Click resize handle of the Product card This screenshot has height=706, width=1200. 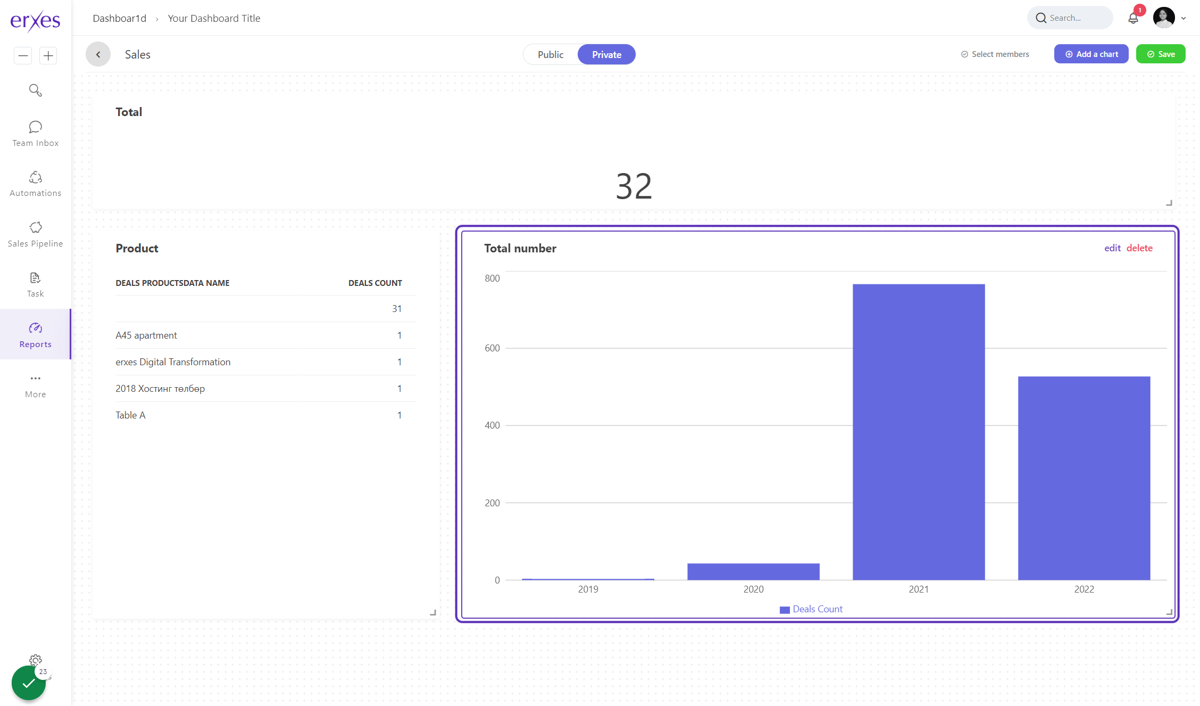pos(433,612)
